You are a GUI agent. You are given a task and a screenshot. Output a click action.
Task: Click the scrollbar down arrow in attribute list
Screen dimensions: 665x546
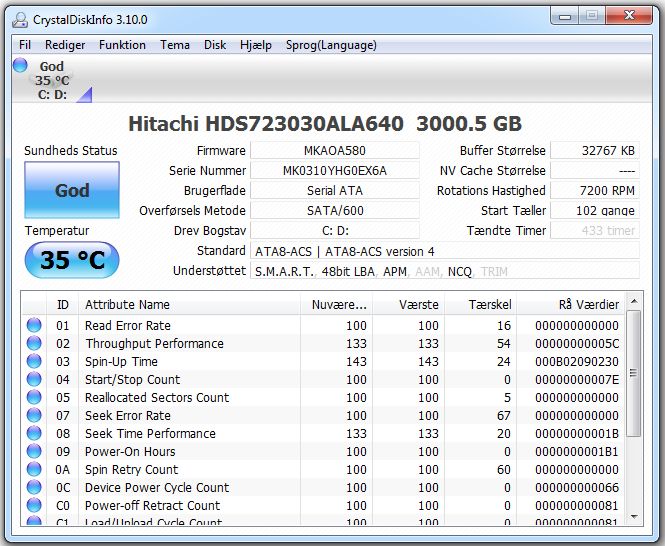[632, 517]
